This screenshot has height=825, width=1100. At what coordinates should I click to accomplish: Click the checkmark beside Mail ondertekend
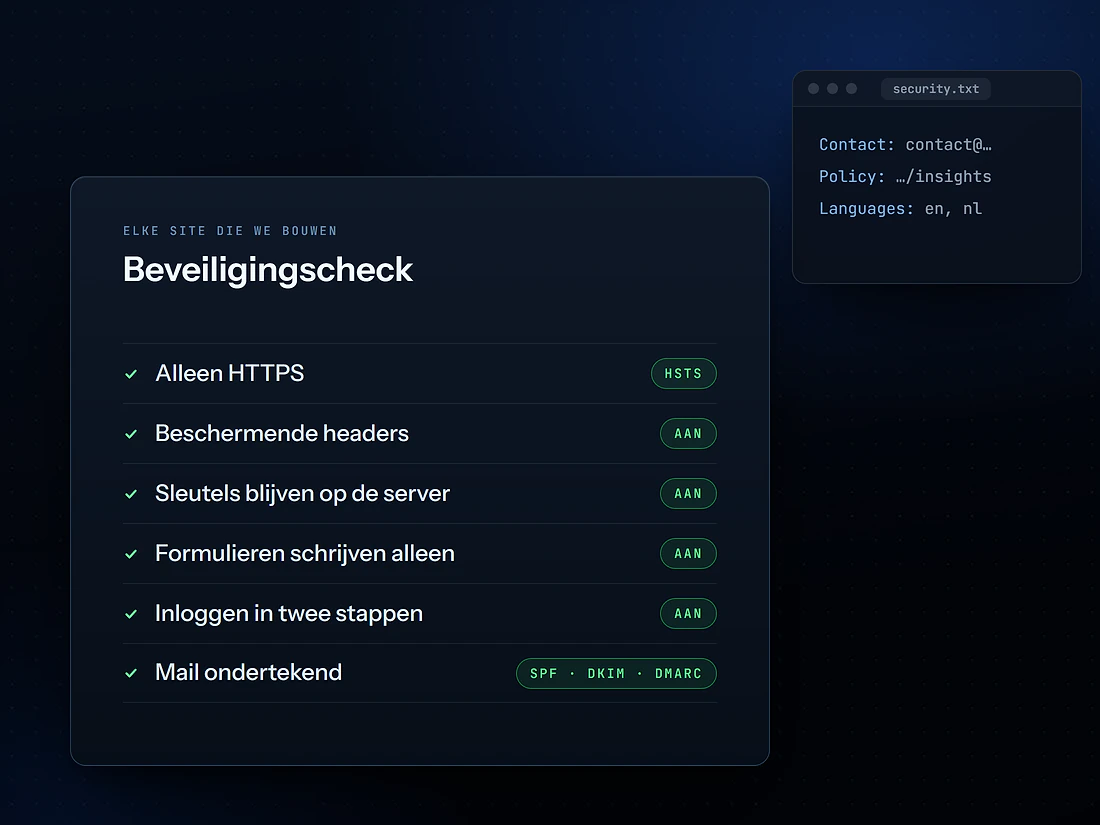coord(130,673)
